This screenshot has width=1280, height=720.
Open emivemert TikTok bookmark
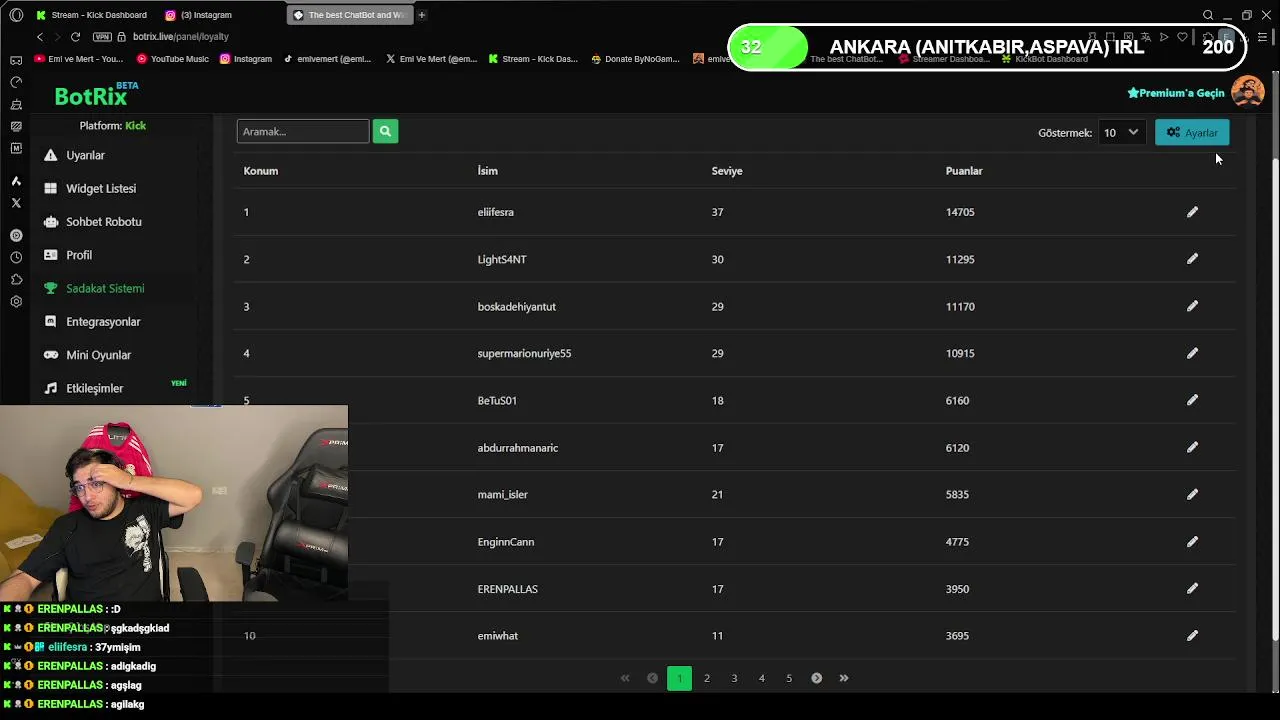pos(327,59)
